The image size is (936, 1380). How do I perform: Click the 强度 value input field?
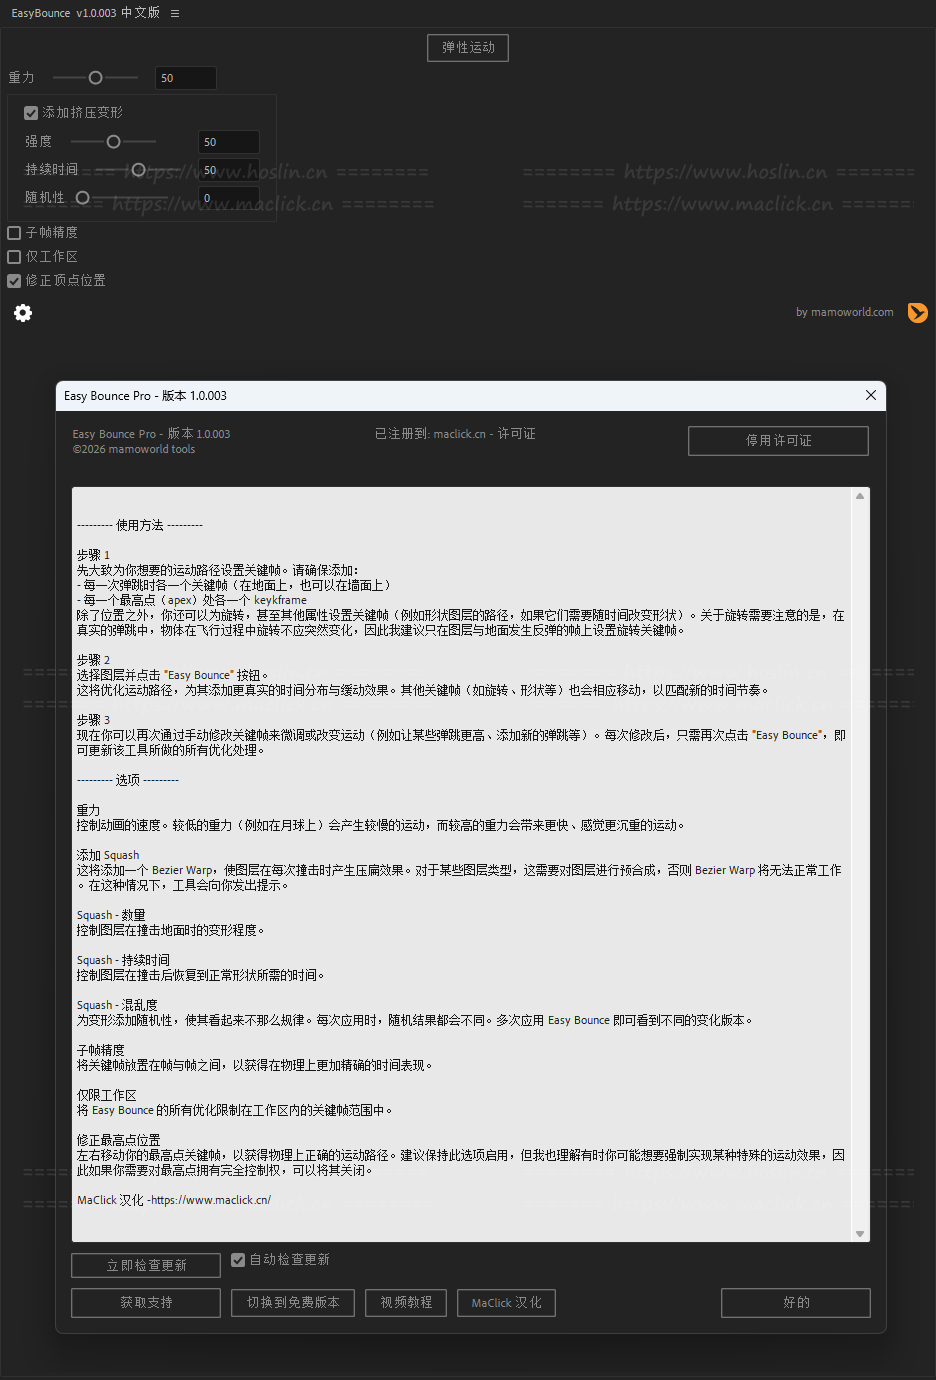[x=229, y=142]
